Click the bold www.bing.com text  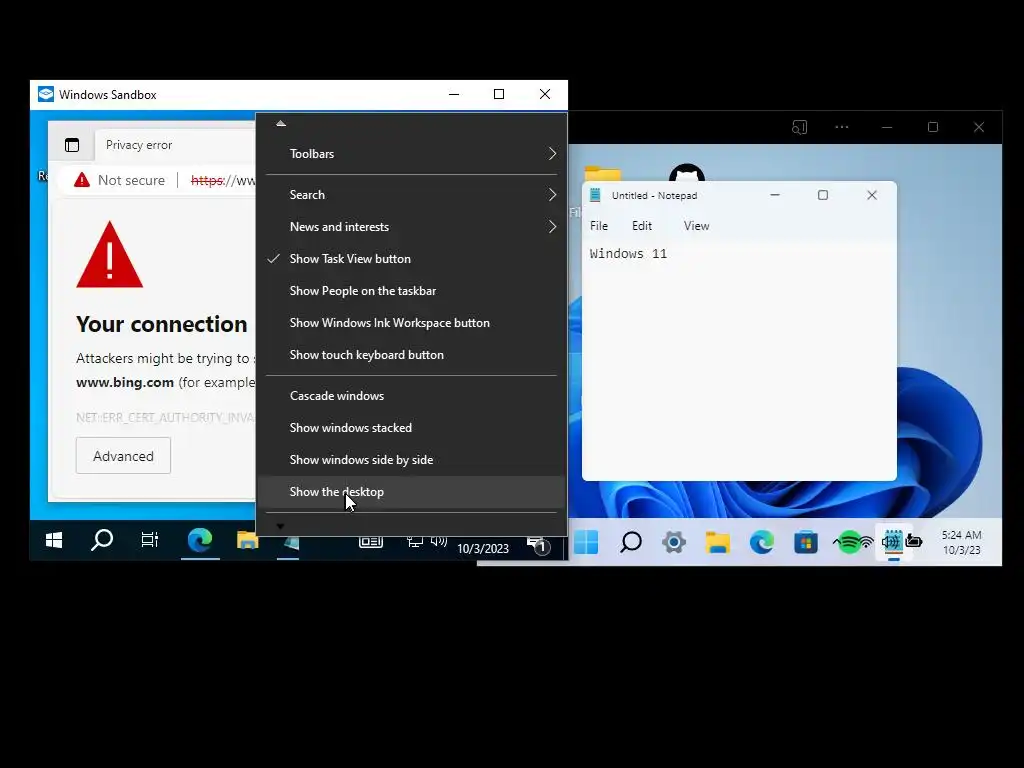[125, 382]
